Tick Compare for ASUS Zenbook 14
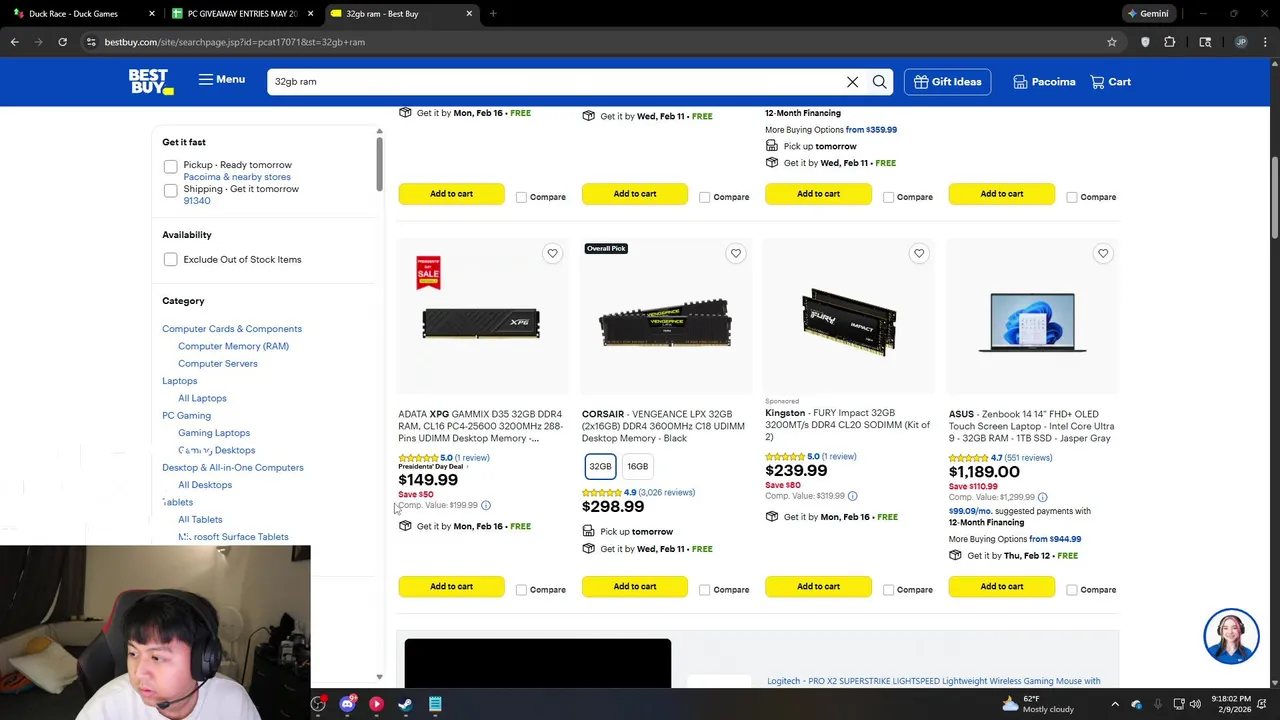Image resolution: width=1280 pixels, height=720 pixels. [x=1071, y=590]
